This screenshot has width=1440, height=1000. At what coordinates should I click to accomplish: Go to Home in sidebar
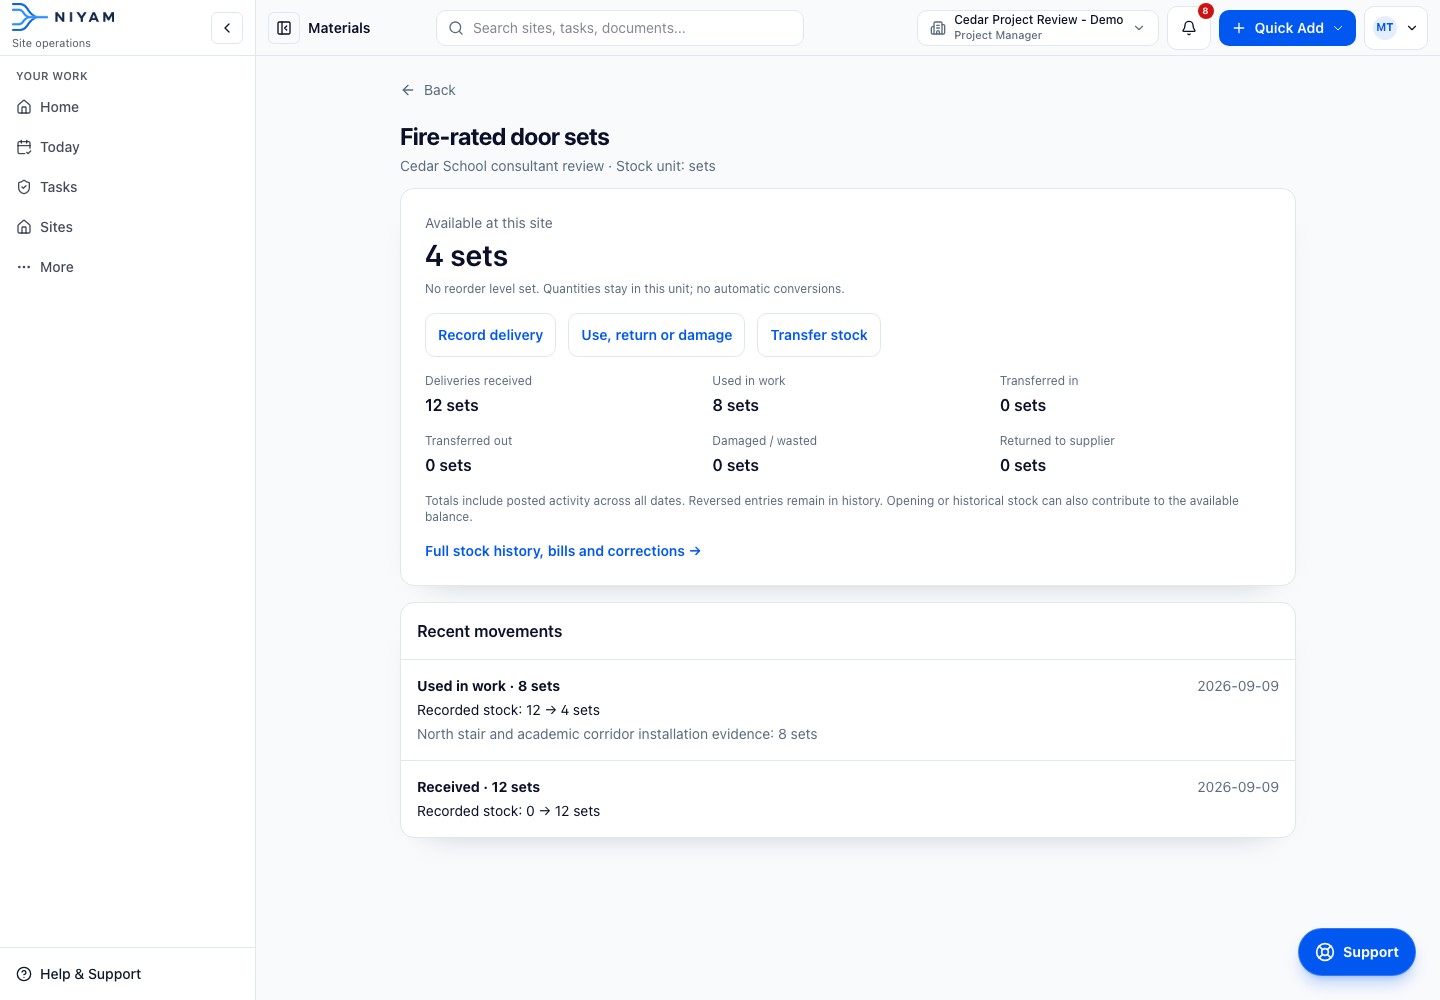coord(127,107)
